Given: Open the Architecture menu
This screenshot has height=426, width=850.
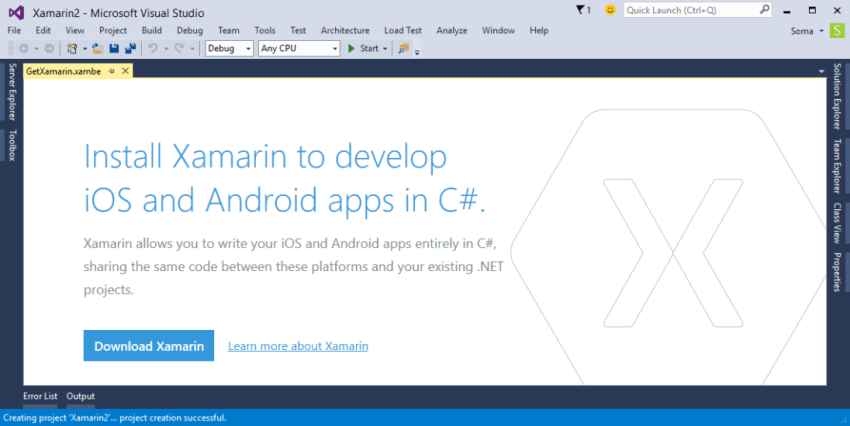Looking at the screenshot, I should pyautogui.click(x=345, y=31).
